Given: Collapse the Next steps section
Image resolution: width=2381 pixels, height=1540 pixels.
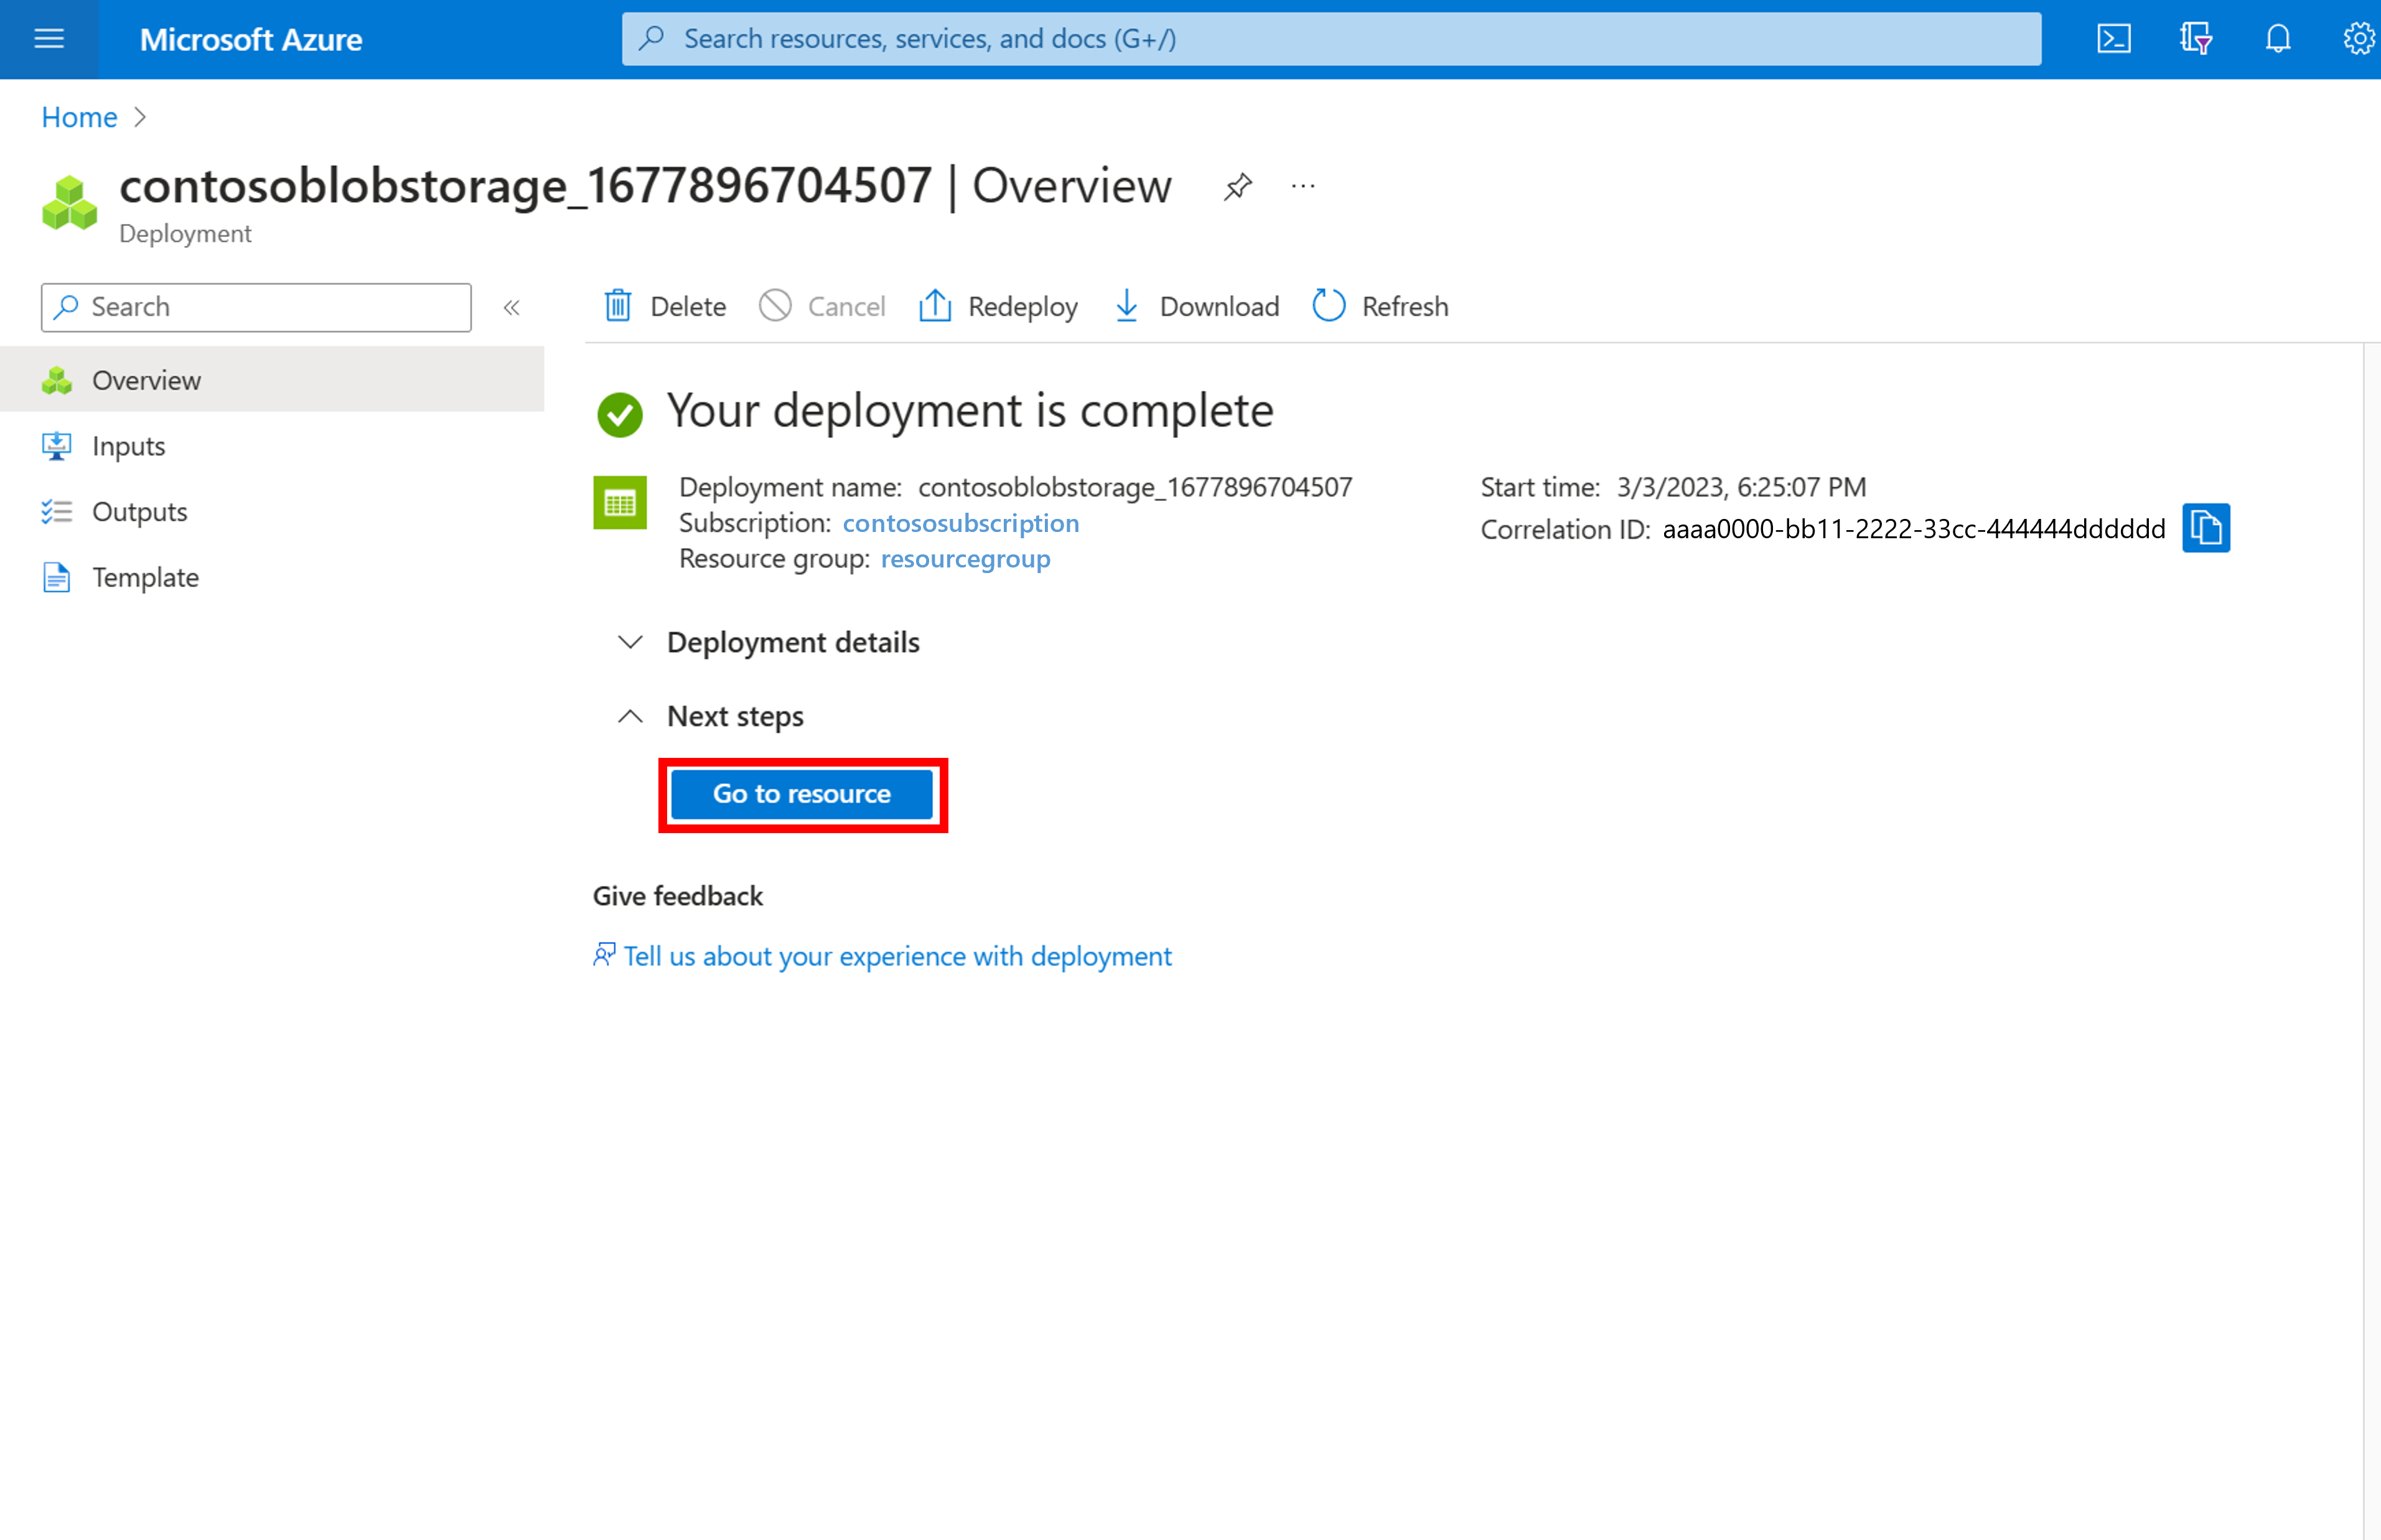Looking at the screenshot, I should coord(630,716).
